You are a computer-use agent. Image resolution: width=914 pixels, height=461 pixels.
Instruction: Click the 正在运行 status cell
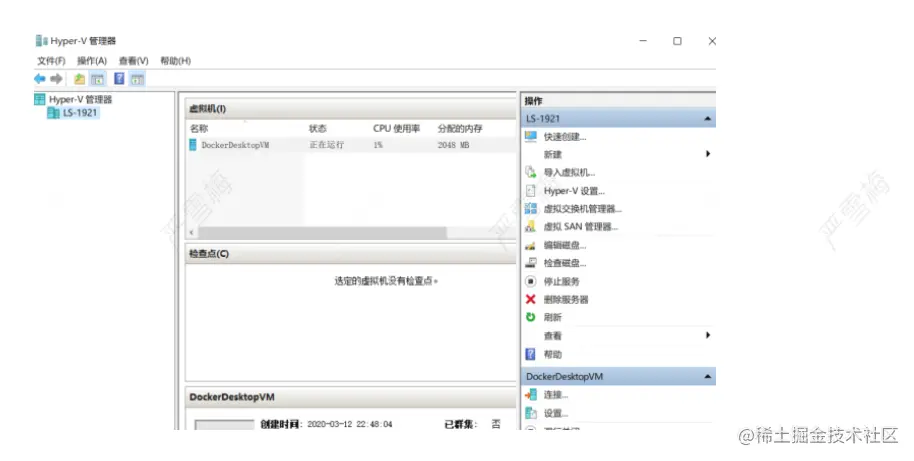tap(326, 145)
